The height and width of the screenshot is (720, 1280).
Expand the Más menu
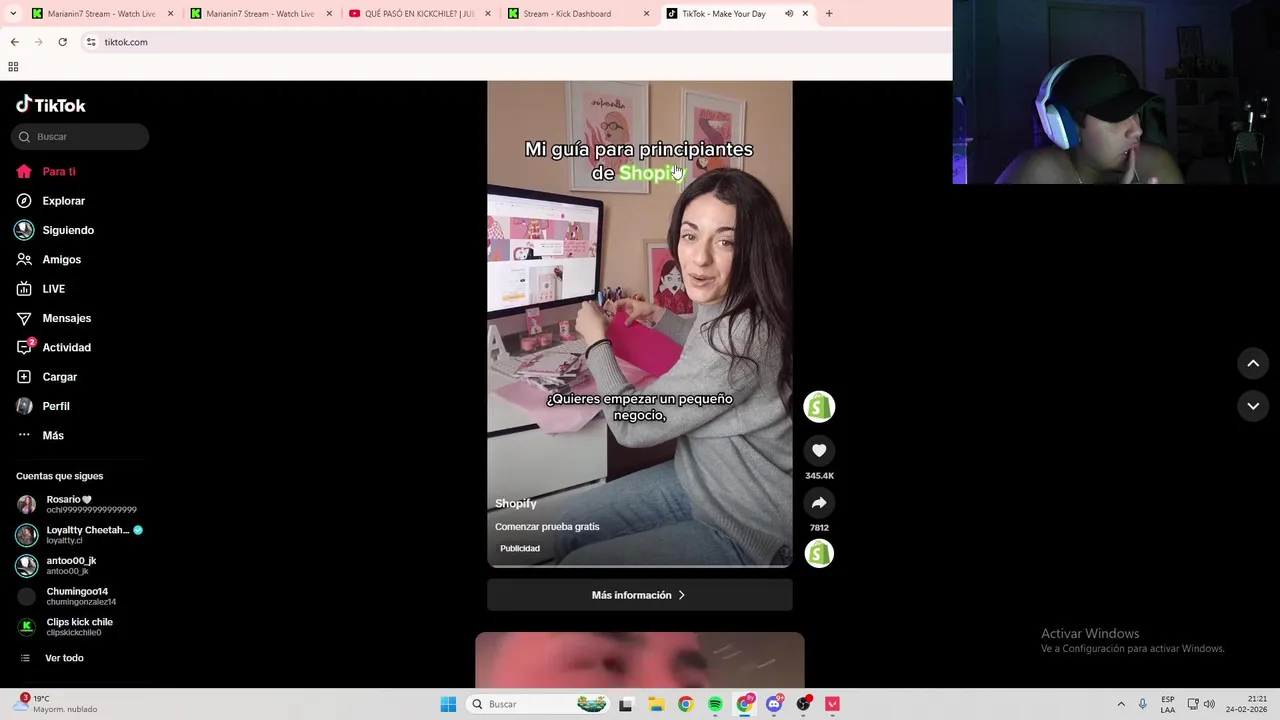pyautogui.click(x=40, y=436)
